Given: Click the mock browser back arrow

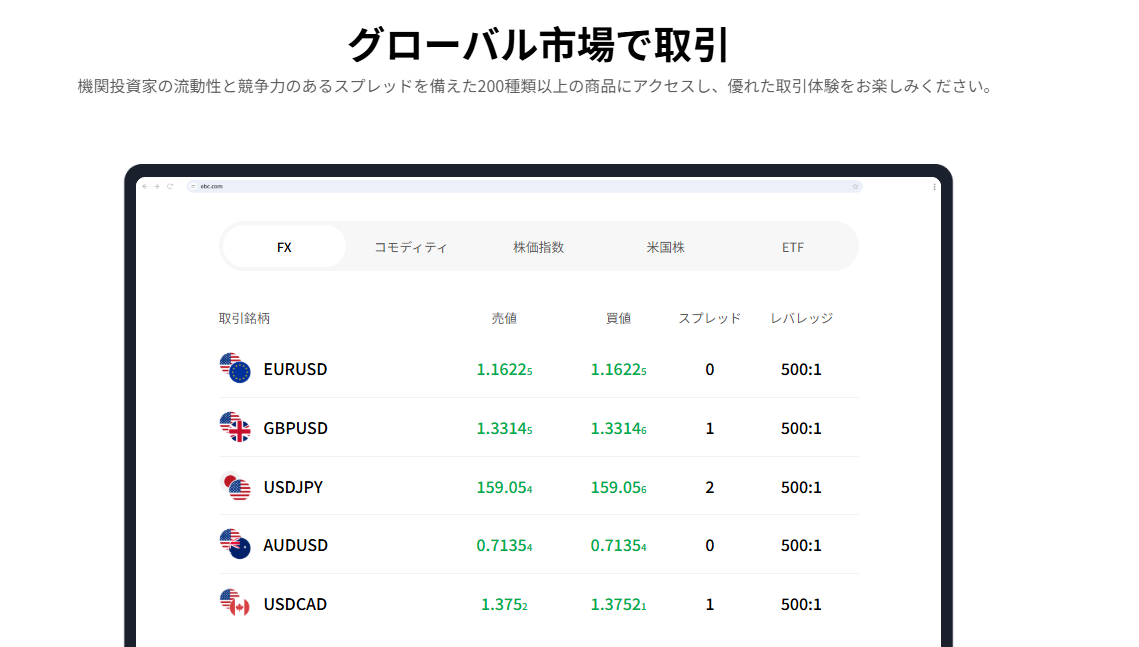Looking at the screenshot, I should point(145,187).
